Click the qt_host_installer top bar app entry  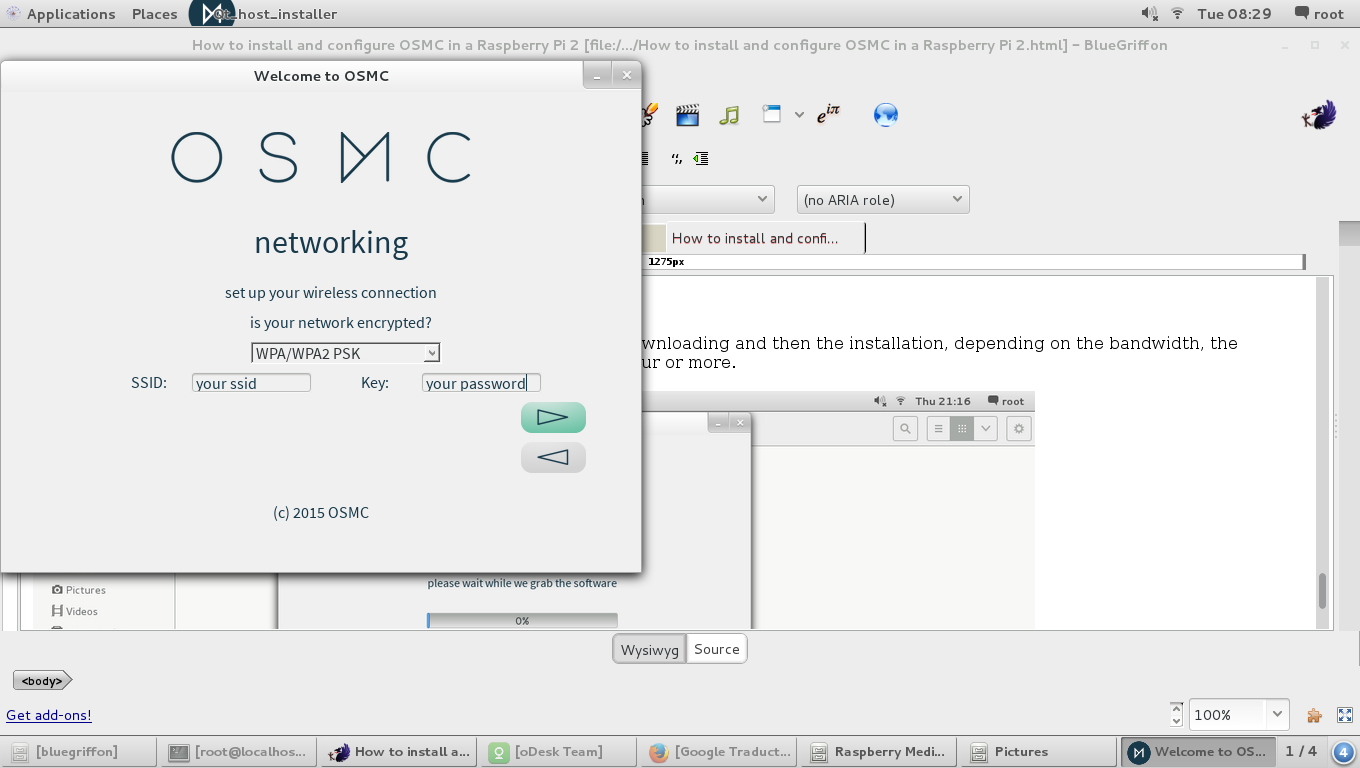click(x=264, y=14)
